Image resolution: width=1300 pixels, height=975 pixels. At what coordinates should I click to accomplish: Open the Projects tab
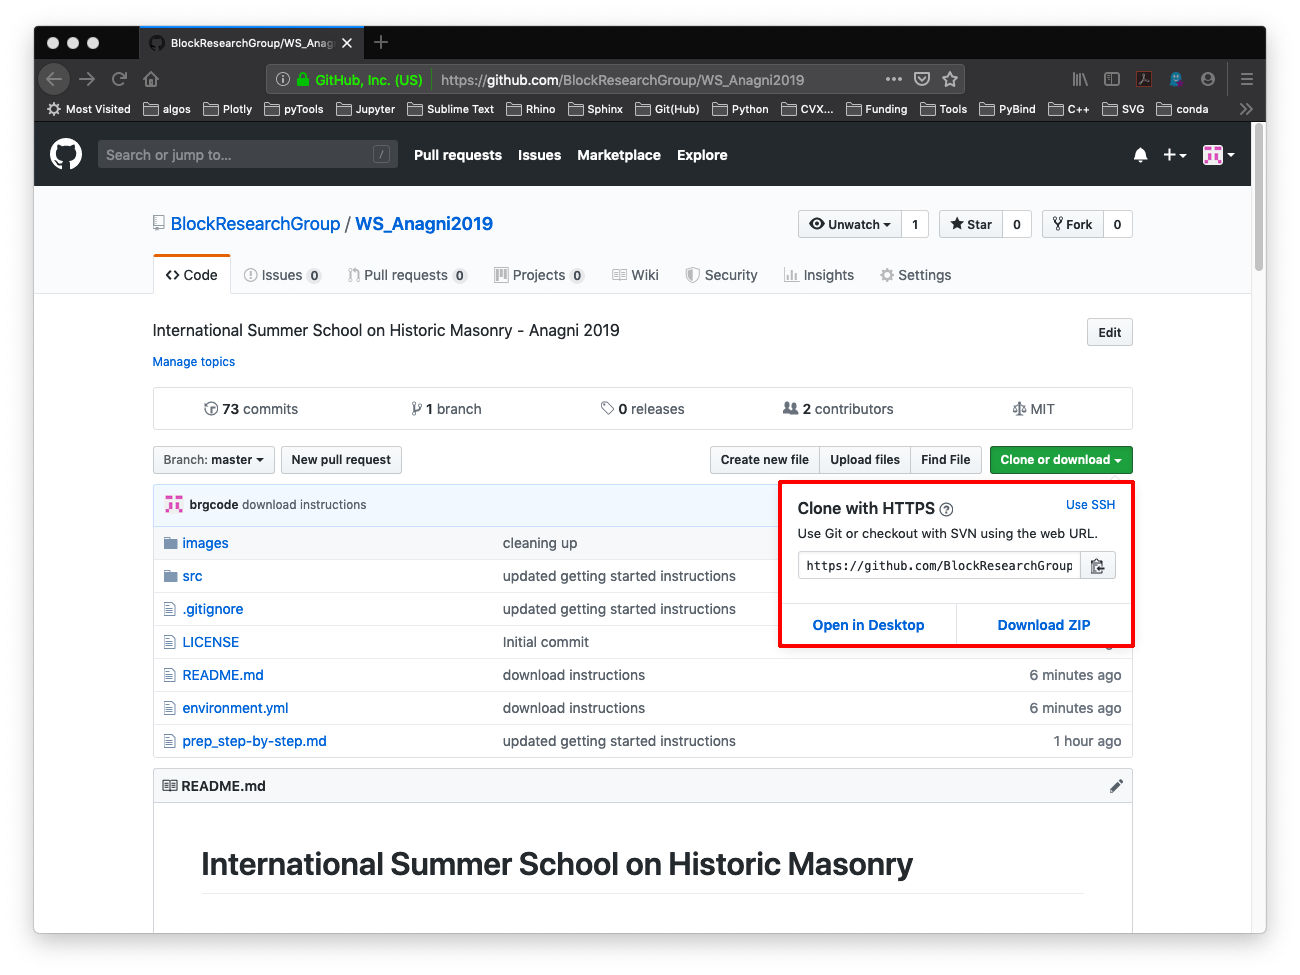[539, 275]
